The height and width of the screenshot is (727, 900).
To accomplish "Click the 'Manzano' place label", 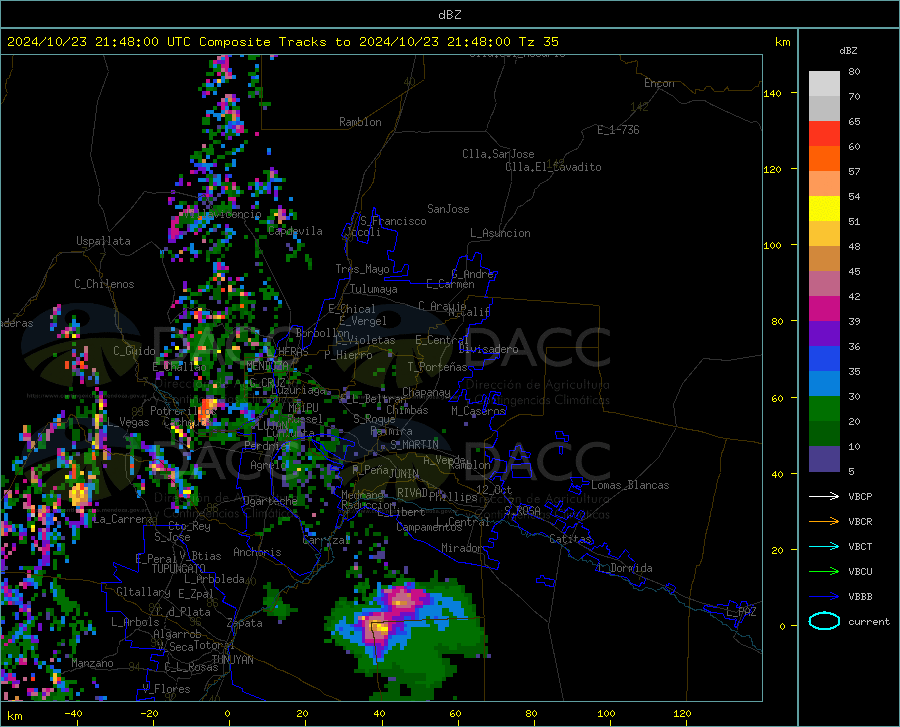I will (92, 663).
